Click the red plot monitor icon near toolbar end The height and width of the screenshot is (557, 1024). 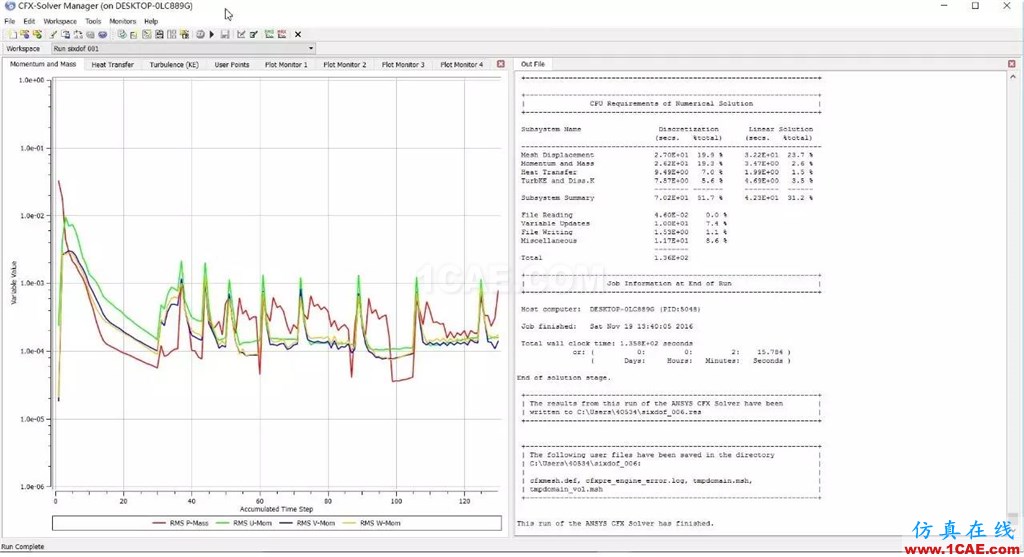click(x=281, y=34)
